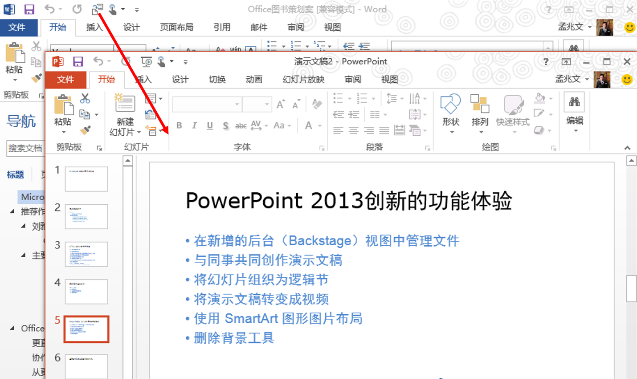Viewport: 637px width, 379px height.
Task: Open PowerPoint 文件 tab
Action: click(65, 79)
